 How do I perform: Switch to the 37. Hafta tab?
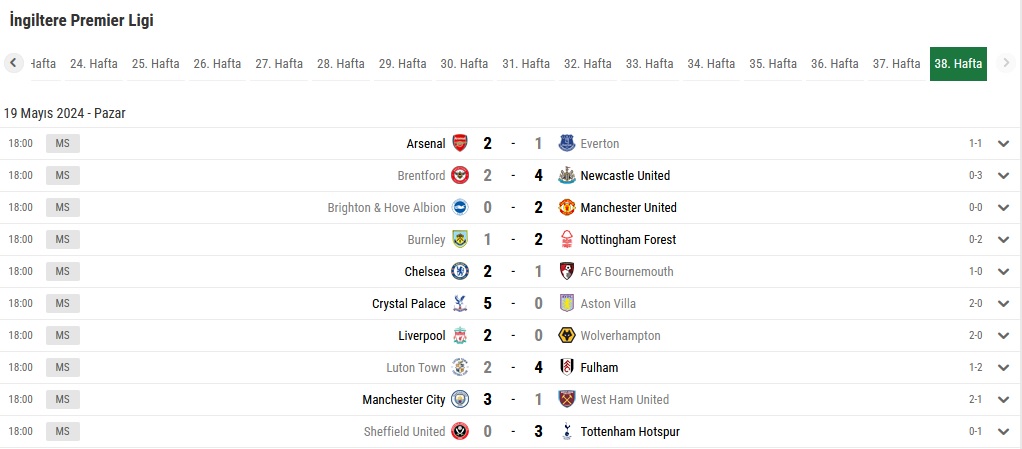point(896,64)
